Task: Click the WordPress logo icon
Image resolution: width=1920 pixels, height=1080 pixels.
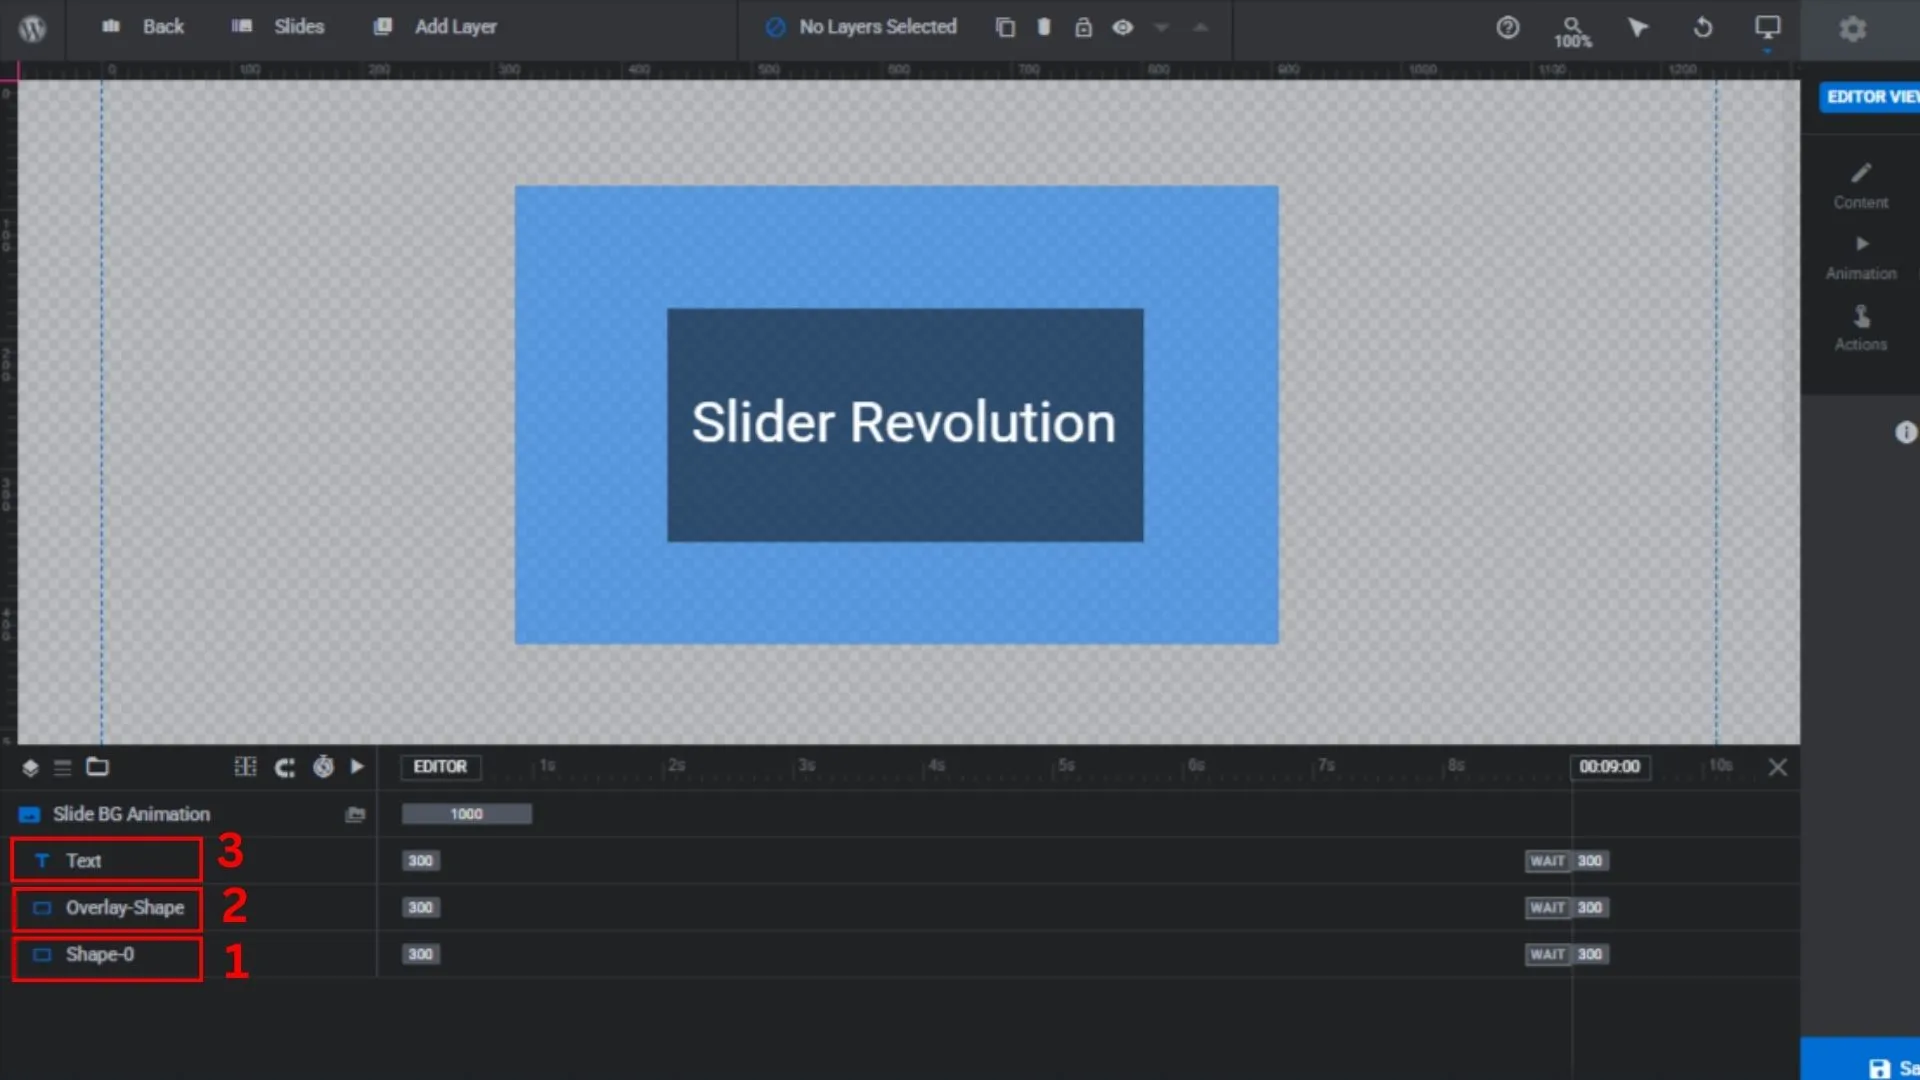Action: coord(32,28)
